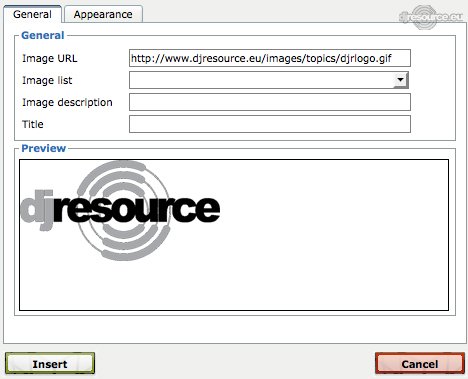Image resolution: width=468 pixels, height=379 pixels.
Task: Click the Preview section heading
Action: coord(43,148)
